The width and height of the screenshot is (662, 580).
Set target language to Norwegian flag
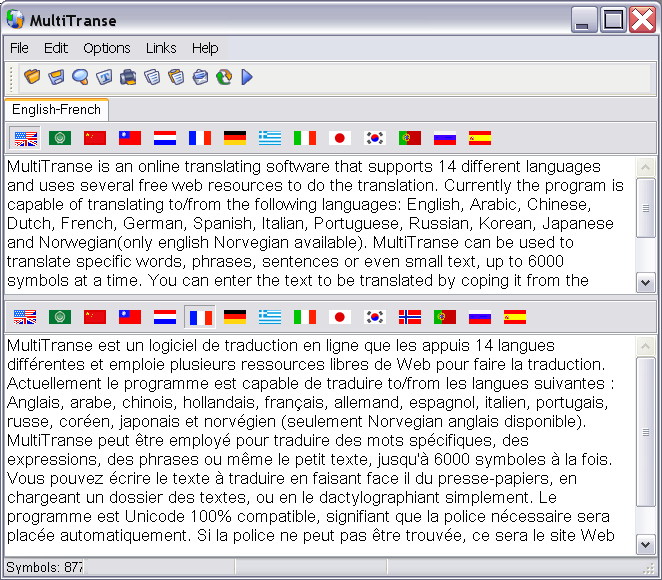point(410,317)
